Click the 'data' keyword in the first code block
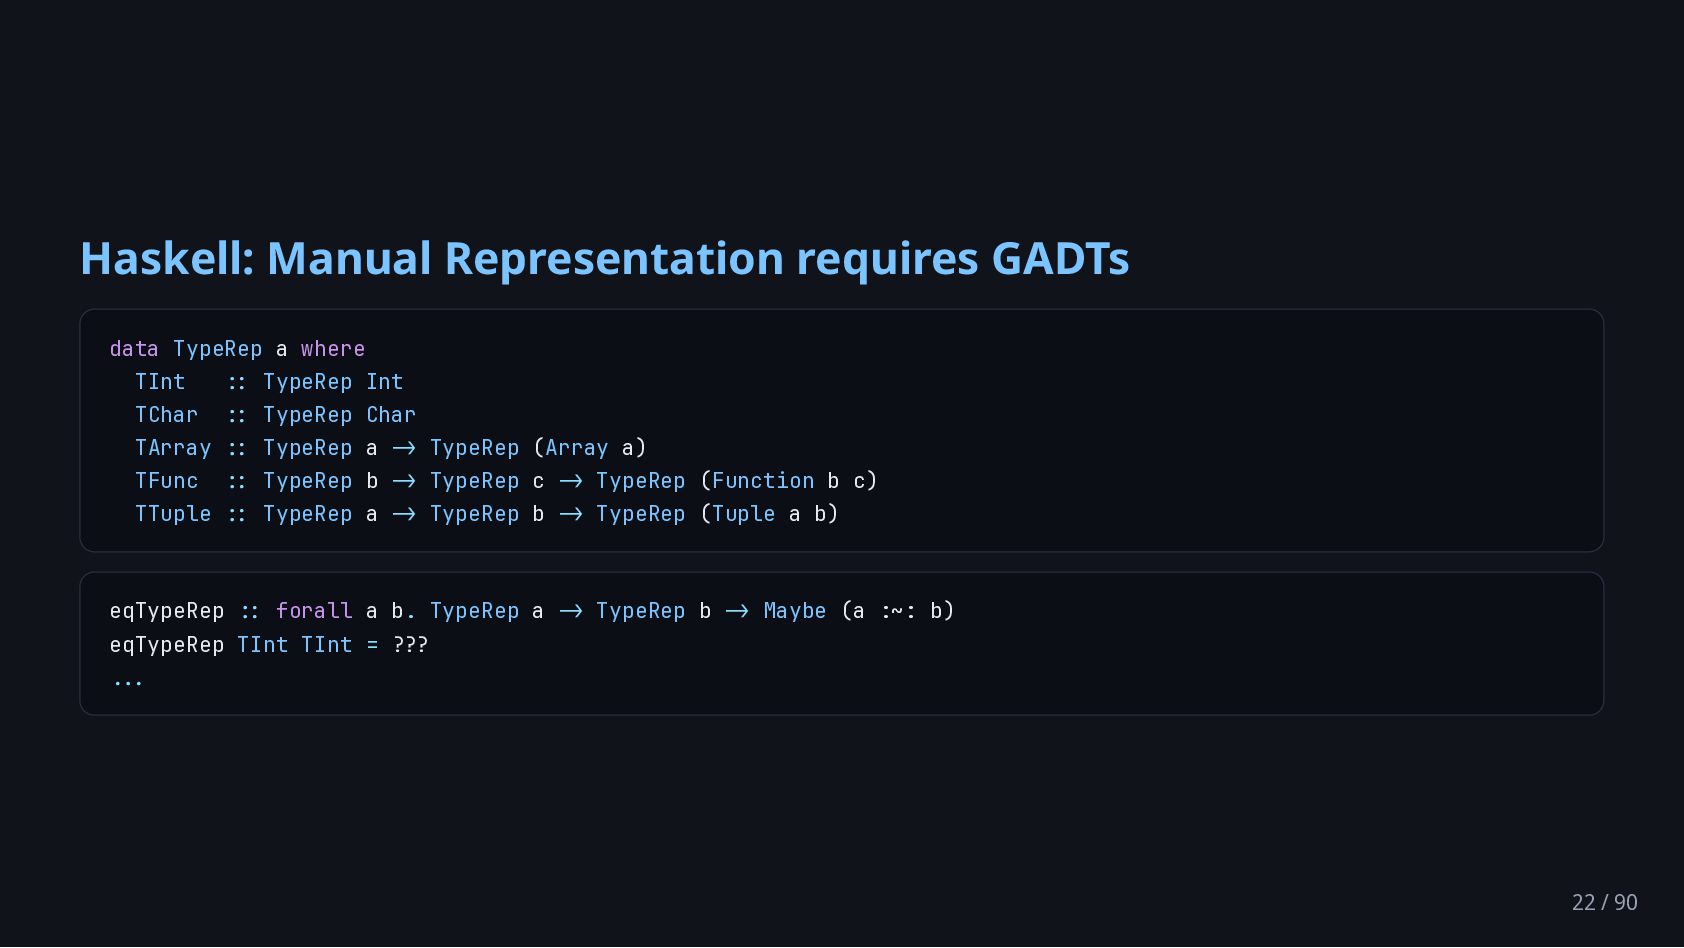Viewport: 1684px width, 948px height. click(134, 349)
